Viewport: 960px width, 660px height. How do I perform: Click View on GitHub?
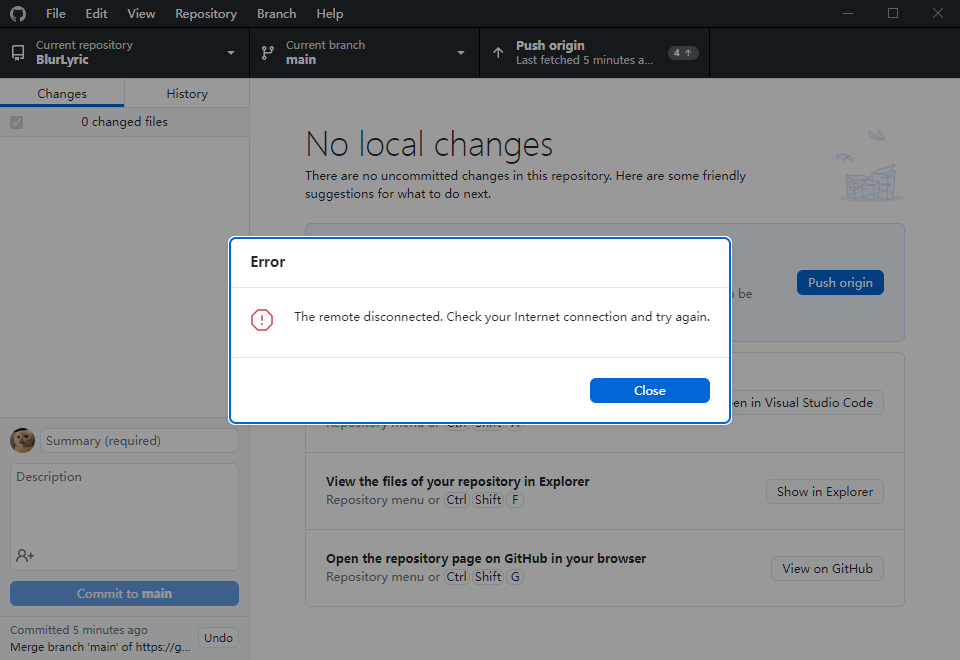(827, 568)
